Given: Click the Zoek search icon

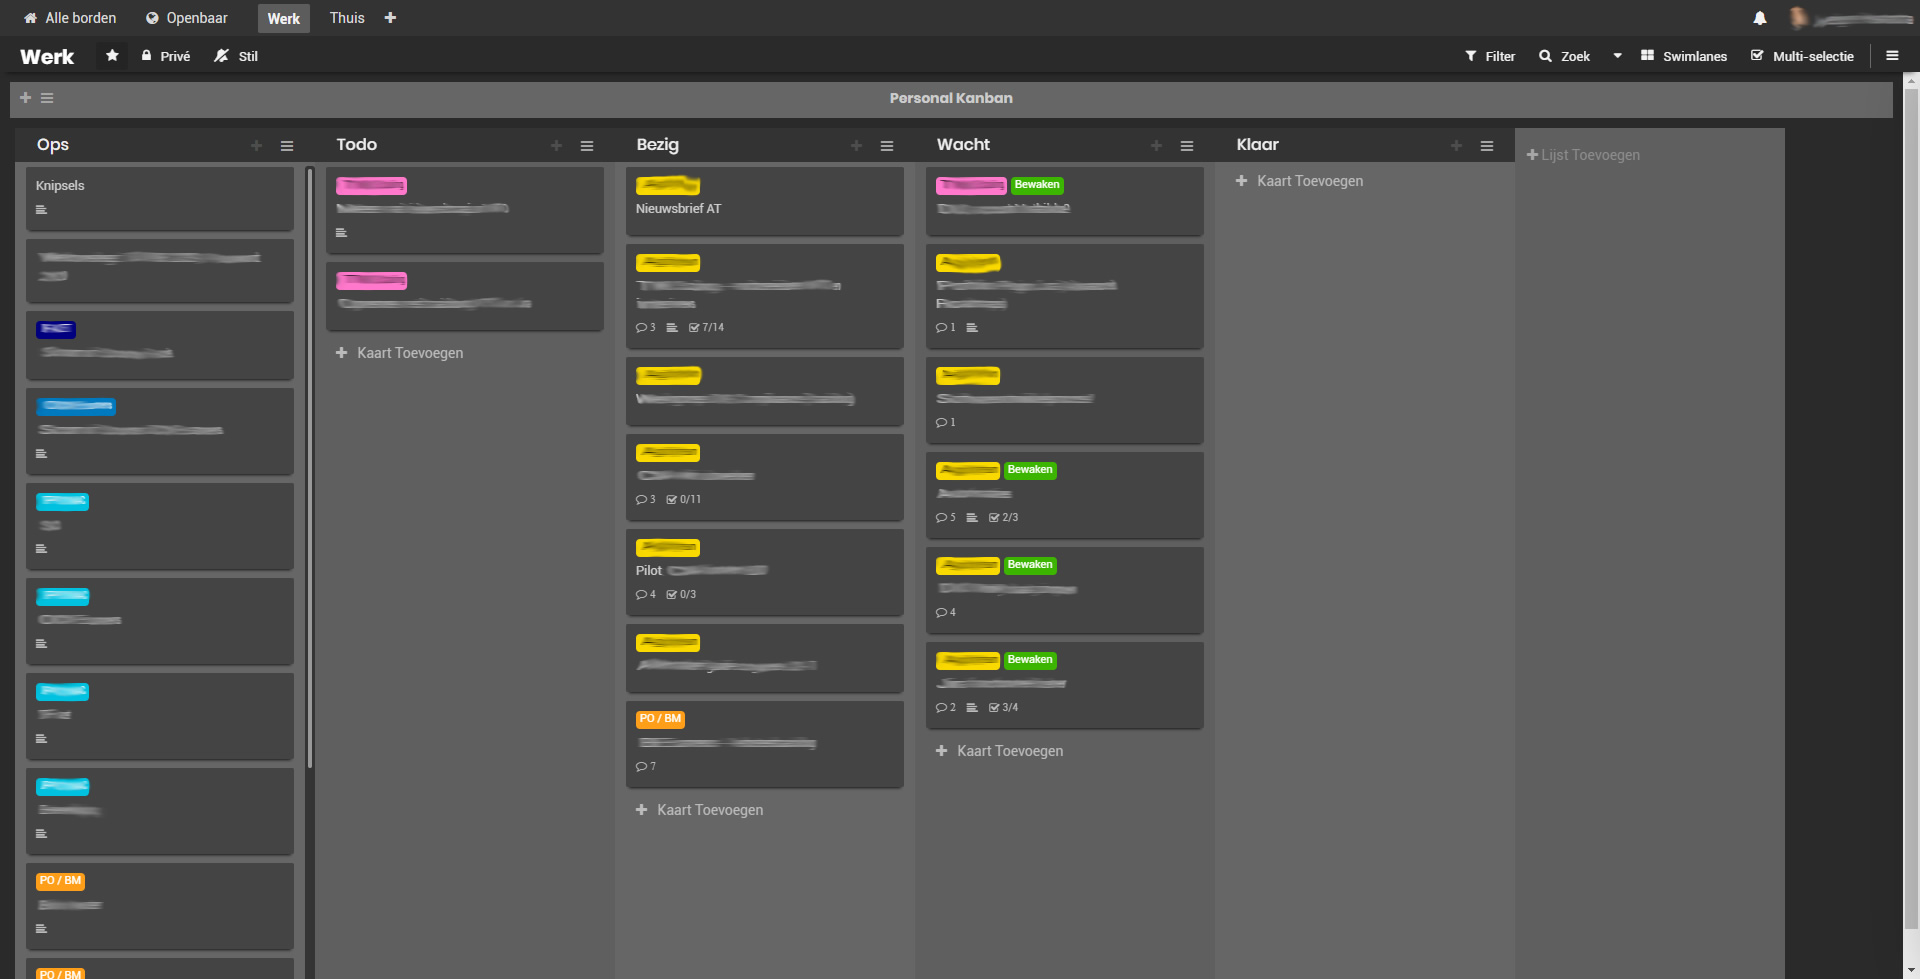Looking at the screenshot, I should pos(1543,56).
